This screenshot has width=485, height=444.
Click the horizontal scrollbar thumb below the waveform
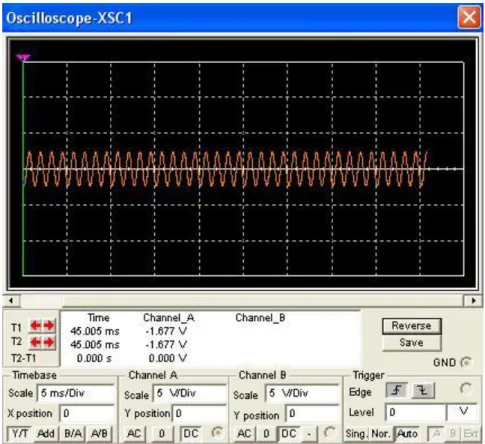pyautogui.click(x=41, y=301)
